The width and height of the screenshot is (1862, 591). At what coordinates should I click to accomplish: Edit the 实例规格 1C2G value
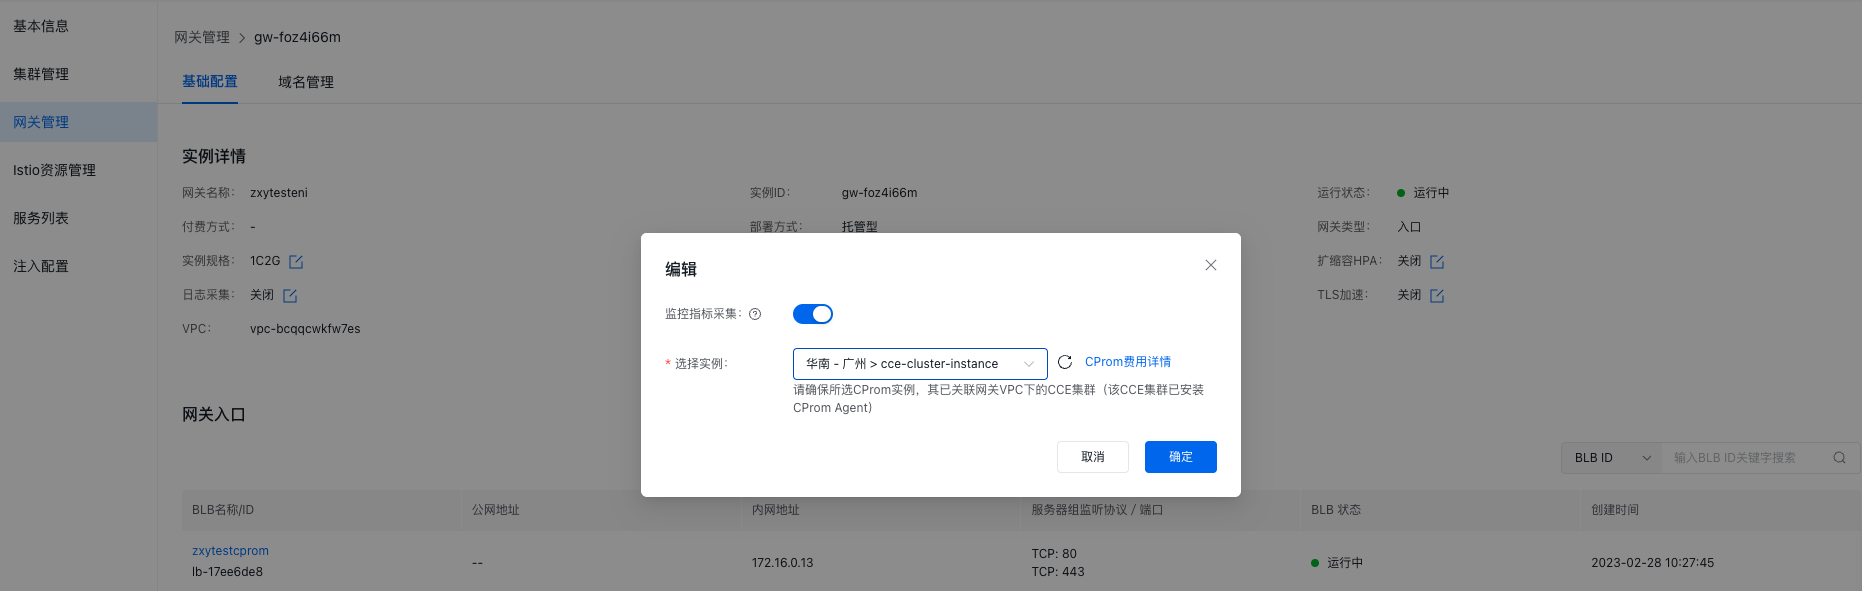[x=296, y=262]
